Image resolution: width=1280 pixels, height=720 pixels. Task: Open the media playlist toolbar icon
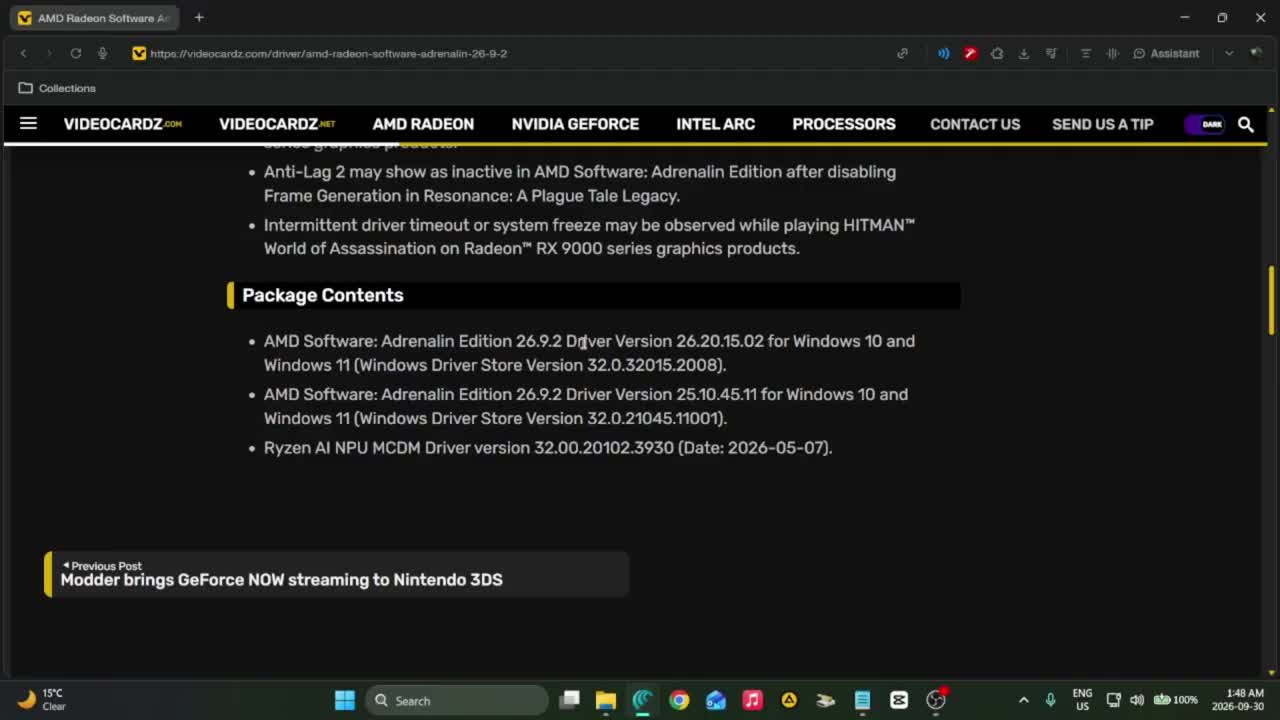(1051, 53)
